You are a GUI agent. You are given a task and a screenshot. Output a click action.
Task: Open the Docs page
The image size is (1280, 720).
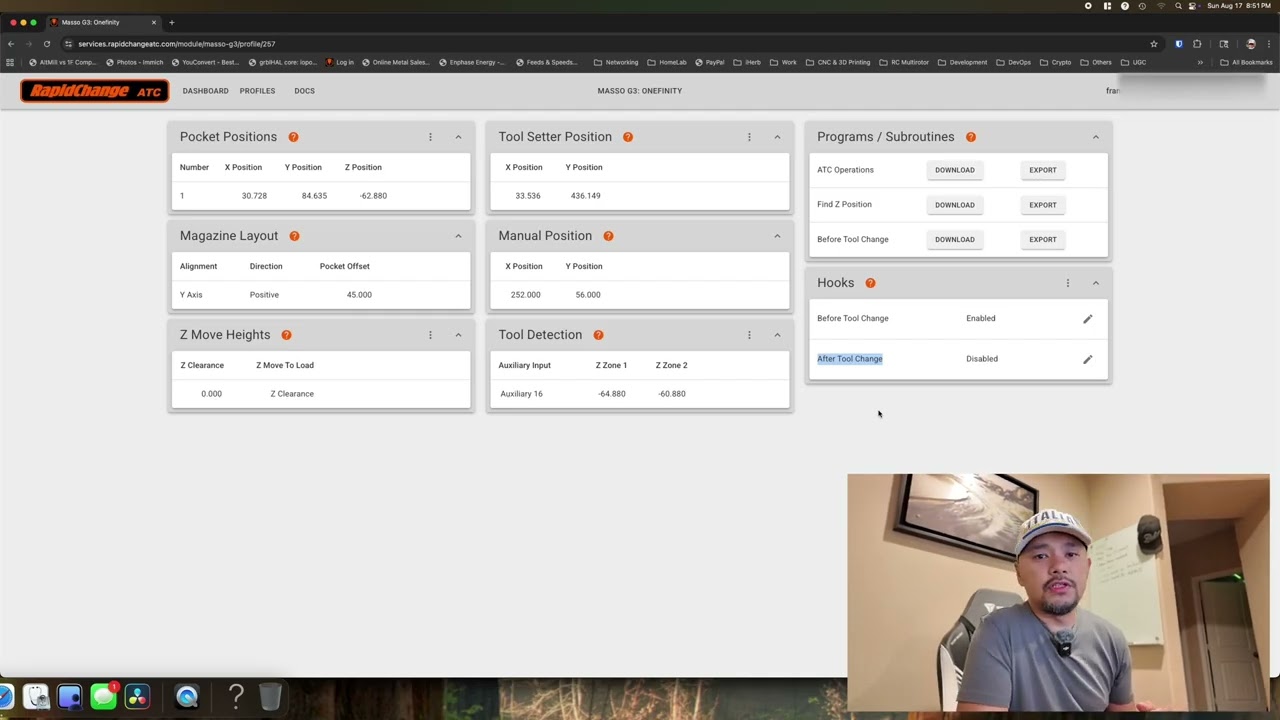click(304, 91)
